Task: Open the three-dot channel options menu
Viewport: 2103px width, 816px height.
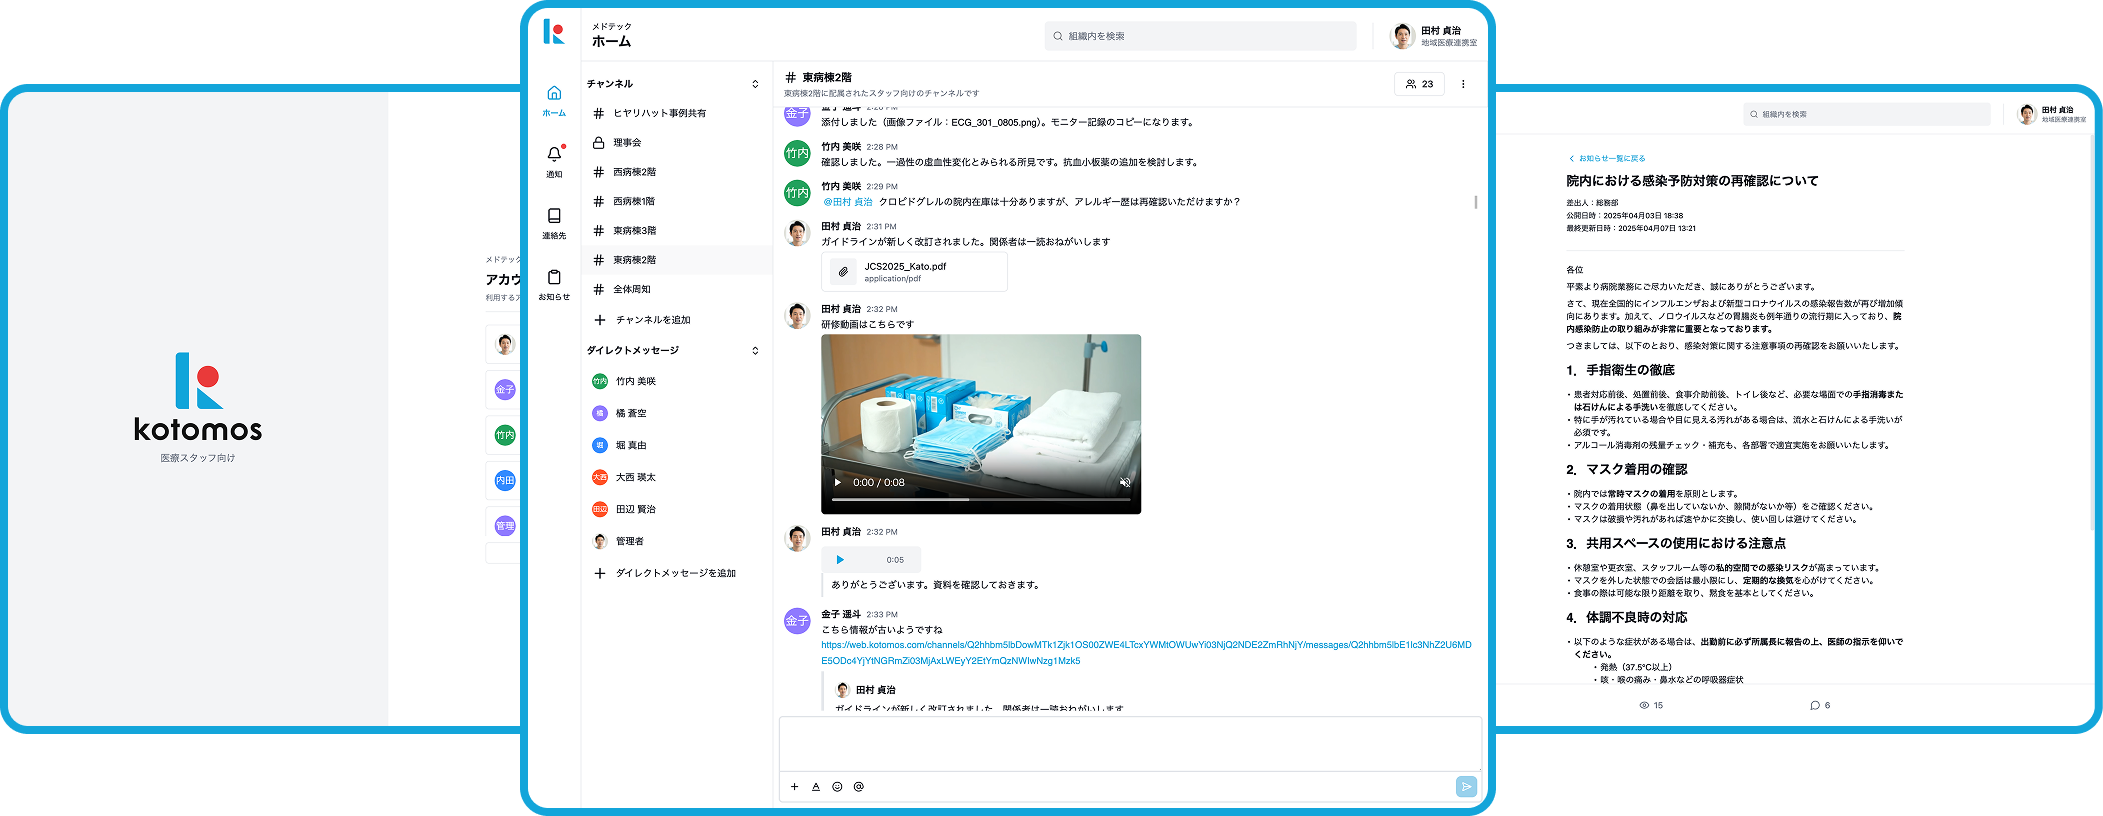Action: pos(1463,84)
